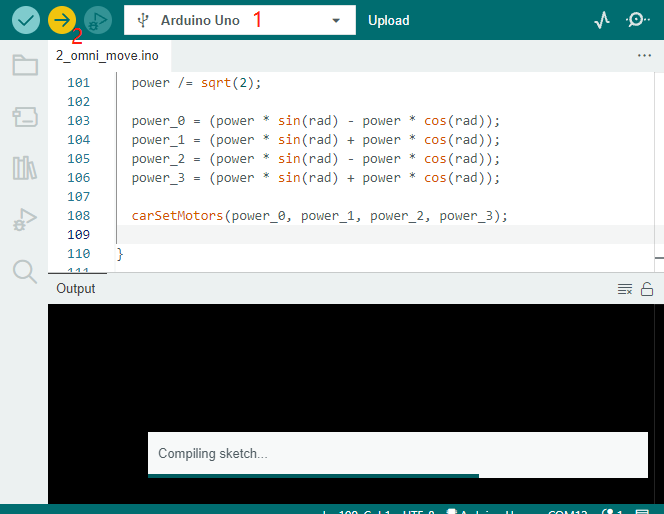Viewport: 664px width, 514px height.
Task: Expand the Arduino Uno board dropdown
Action: pos(240,20)
